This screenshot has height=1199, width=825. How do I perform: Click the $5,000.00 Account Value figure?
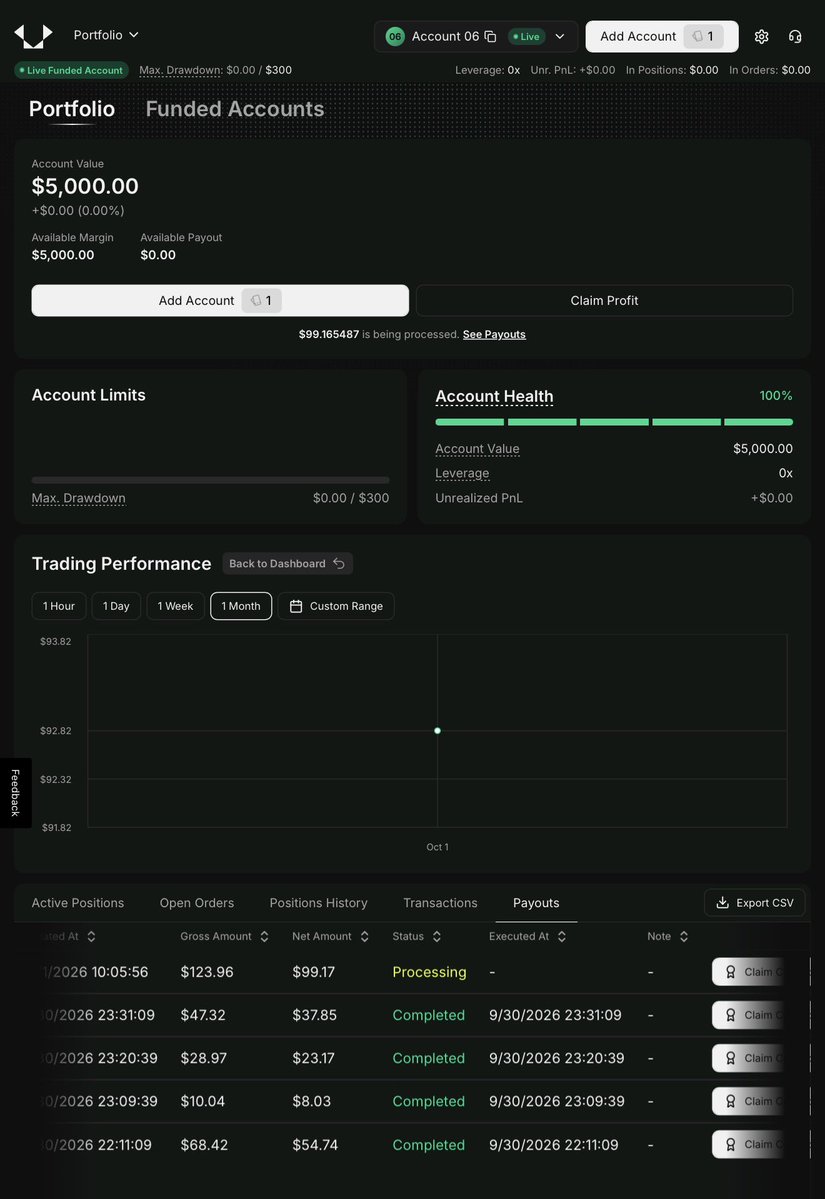[85, 187]
